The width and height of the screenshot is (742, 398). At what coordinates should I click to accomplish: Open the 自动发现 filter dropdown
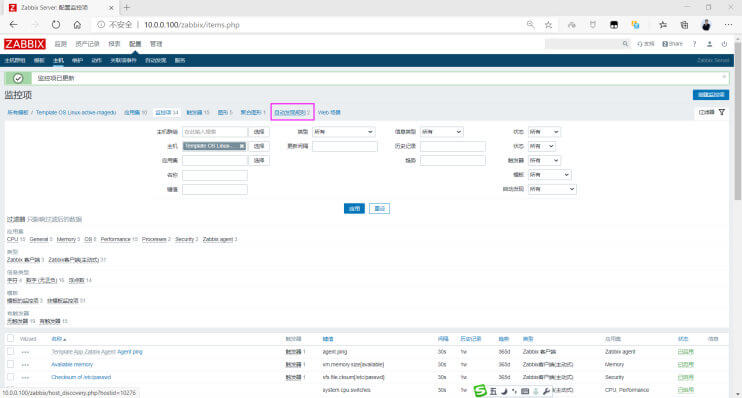(x=552, y=189)
